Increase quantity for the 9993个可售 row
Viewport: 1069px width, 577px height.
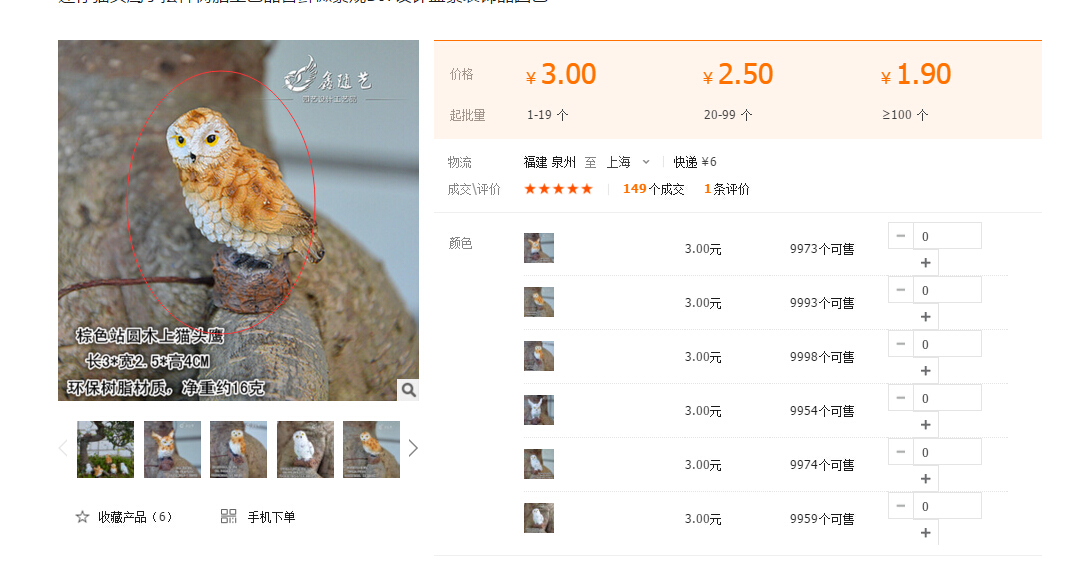(x=926, y=317)
